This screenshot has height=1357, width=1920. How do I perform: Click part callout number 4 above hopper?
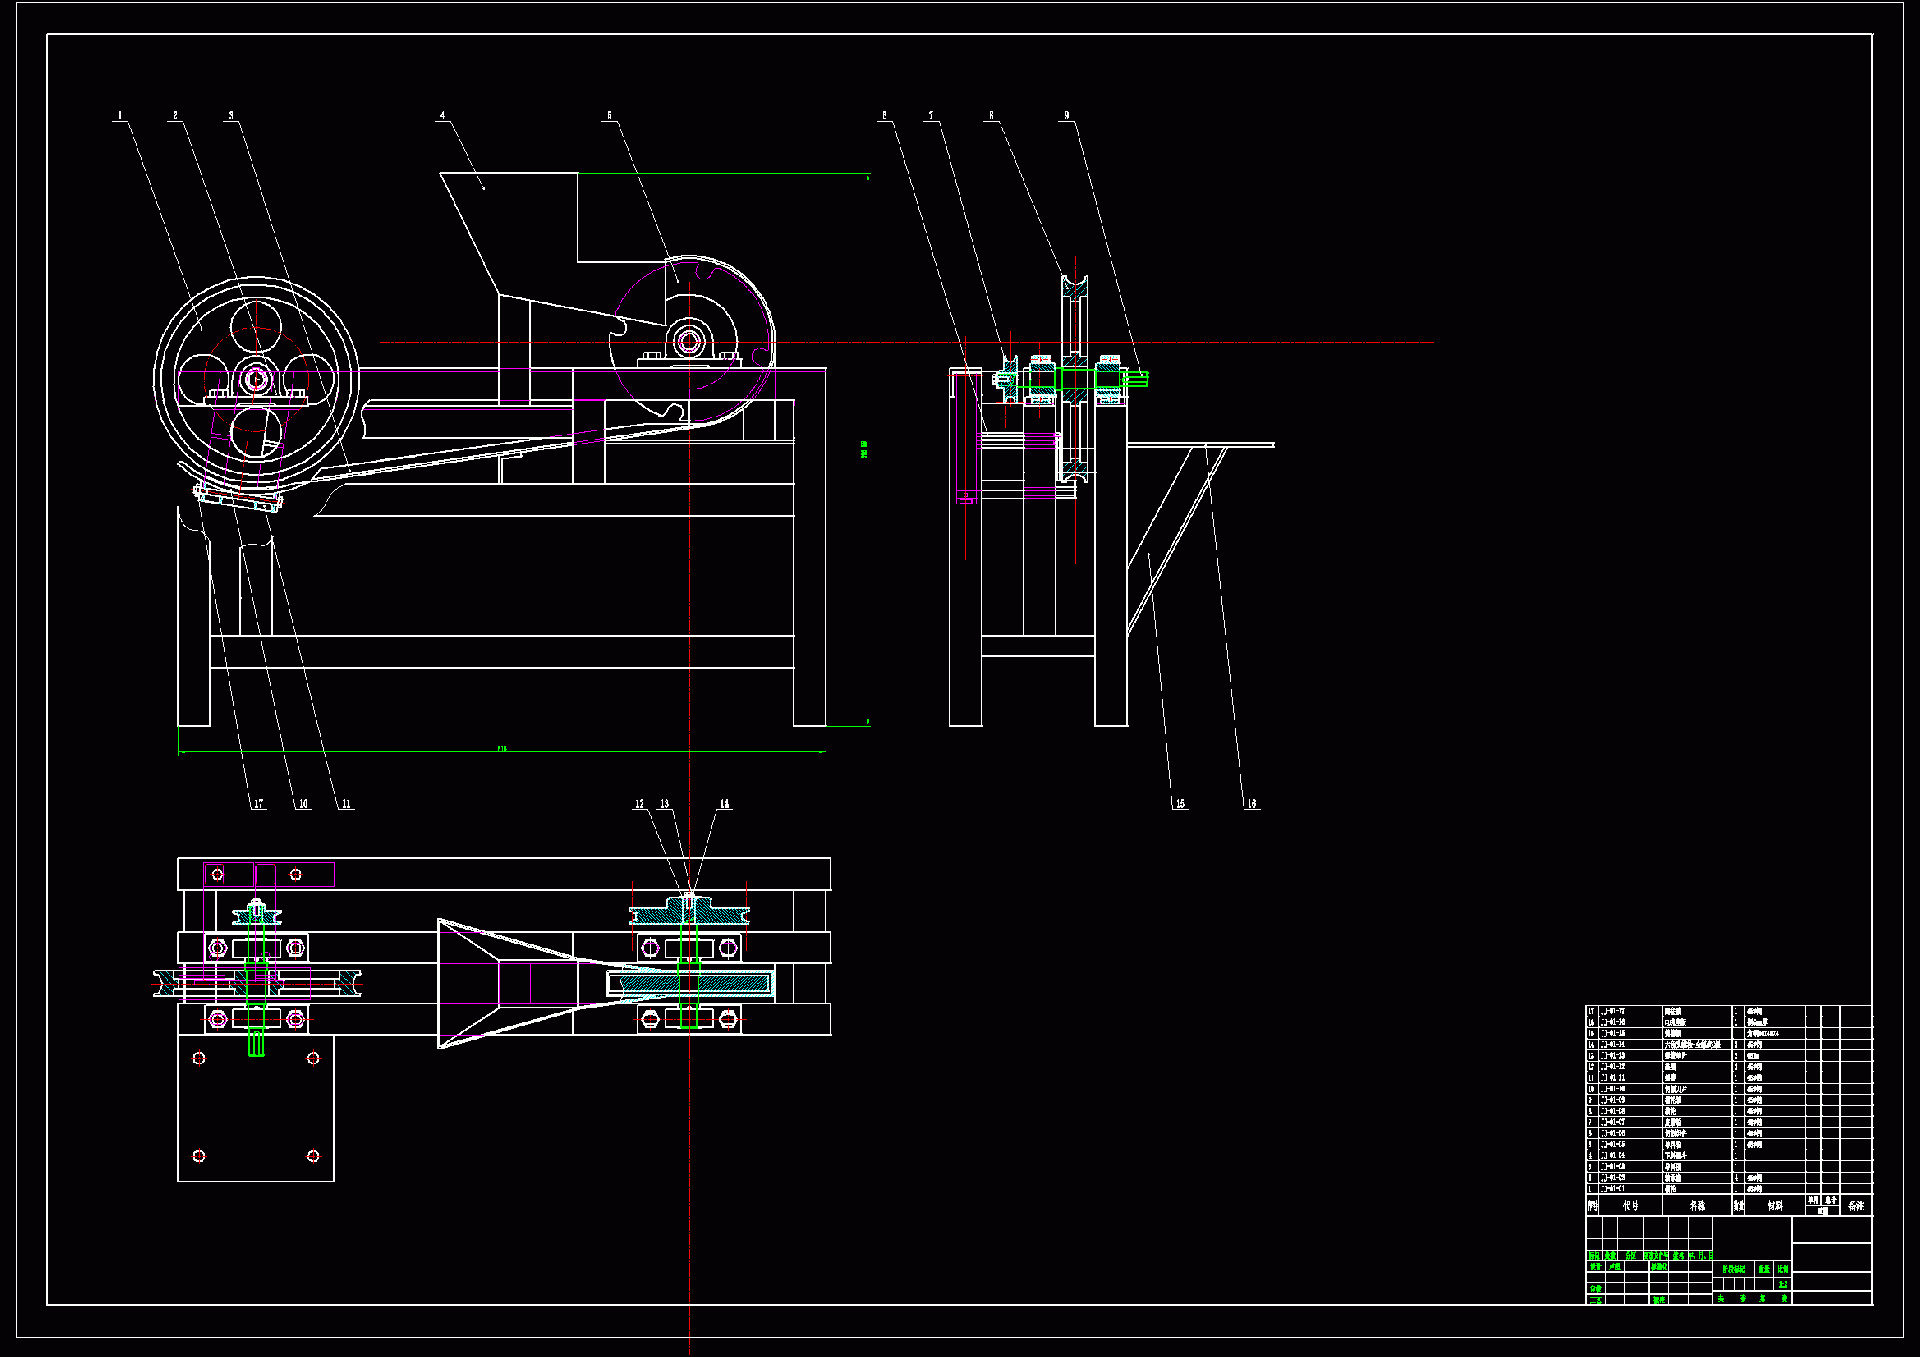click(x=442, y=115)
